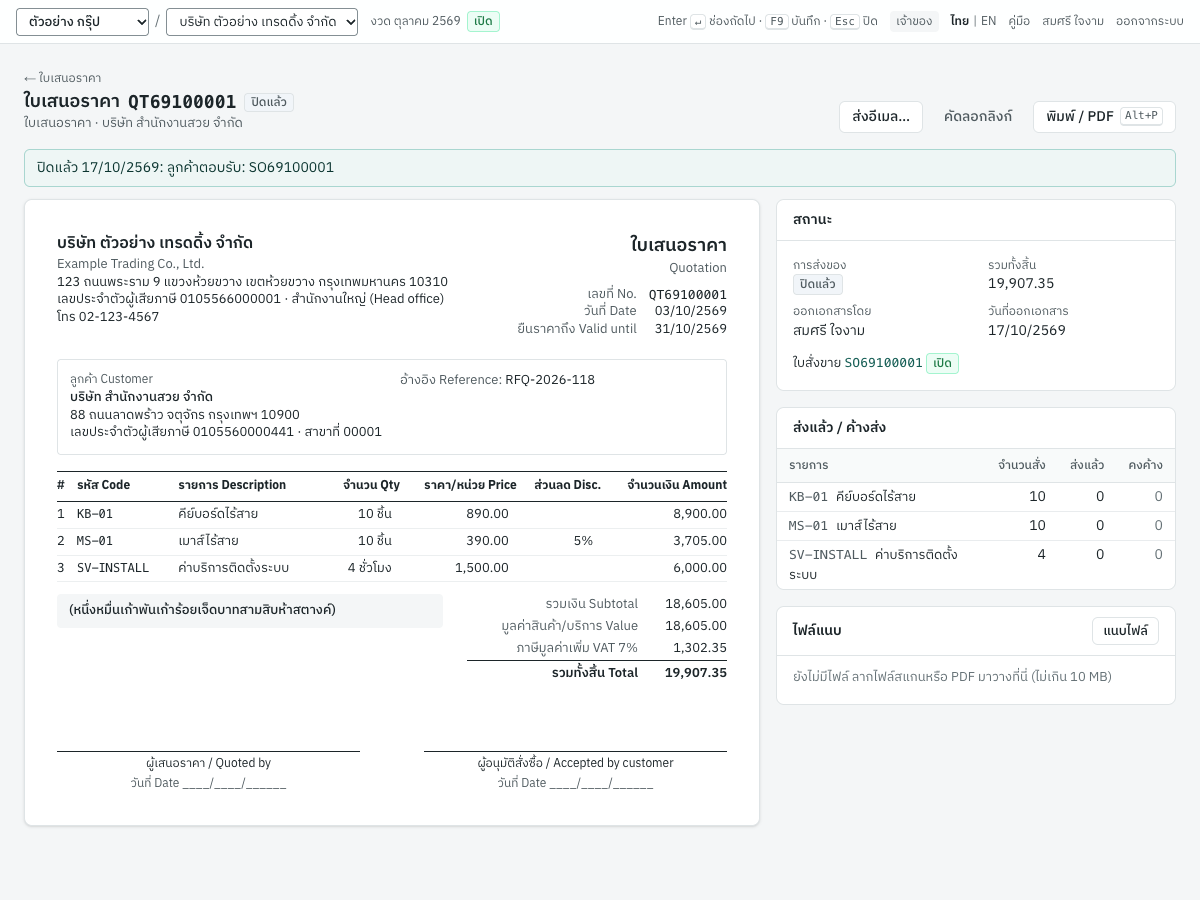Click the amount 6,000.00
The image size is (1200, 900).
point(700,568)
